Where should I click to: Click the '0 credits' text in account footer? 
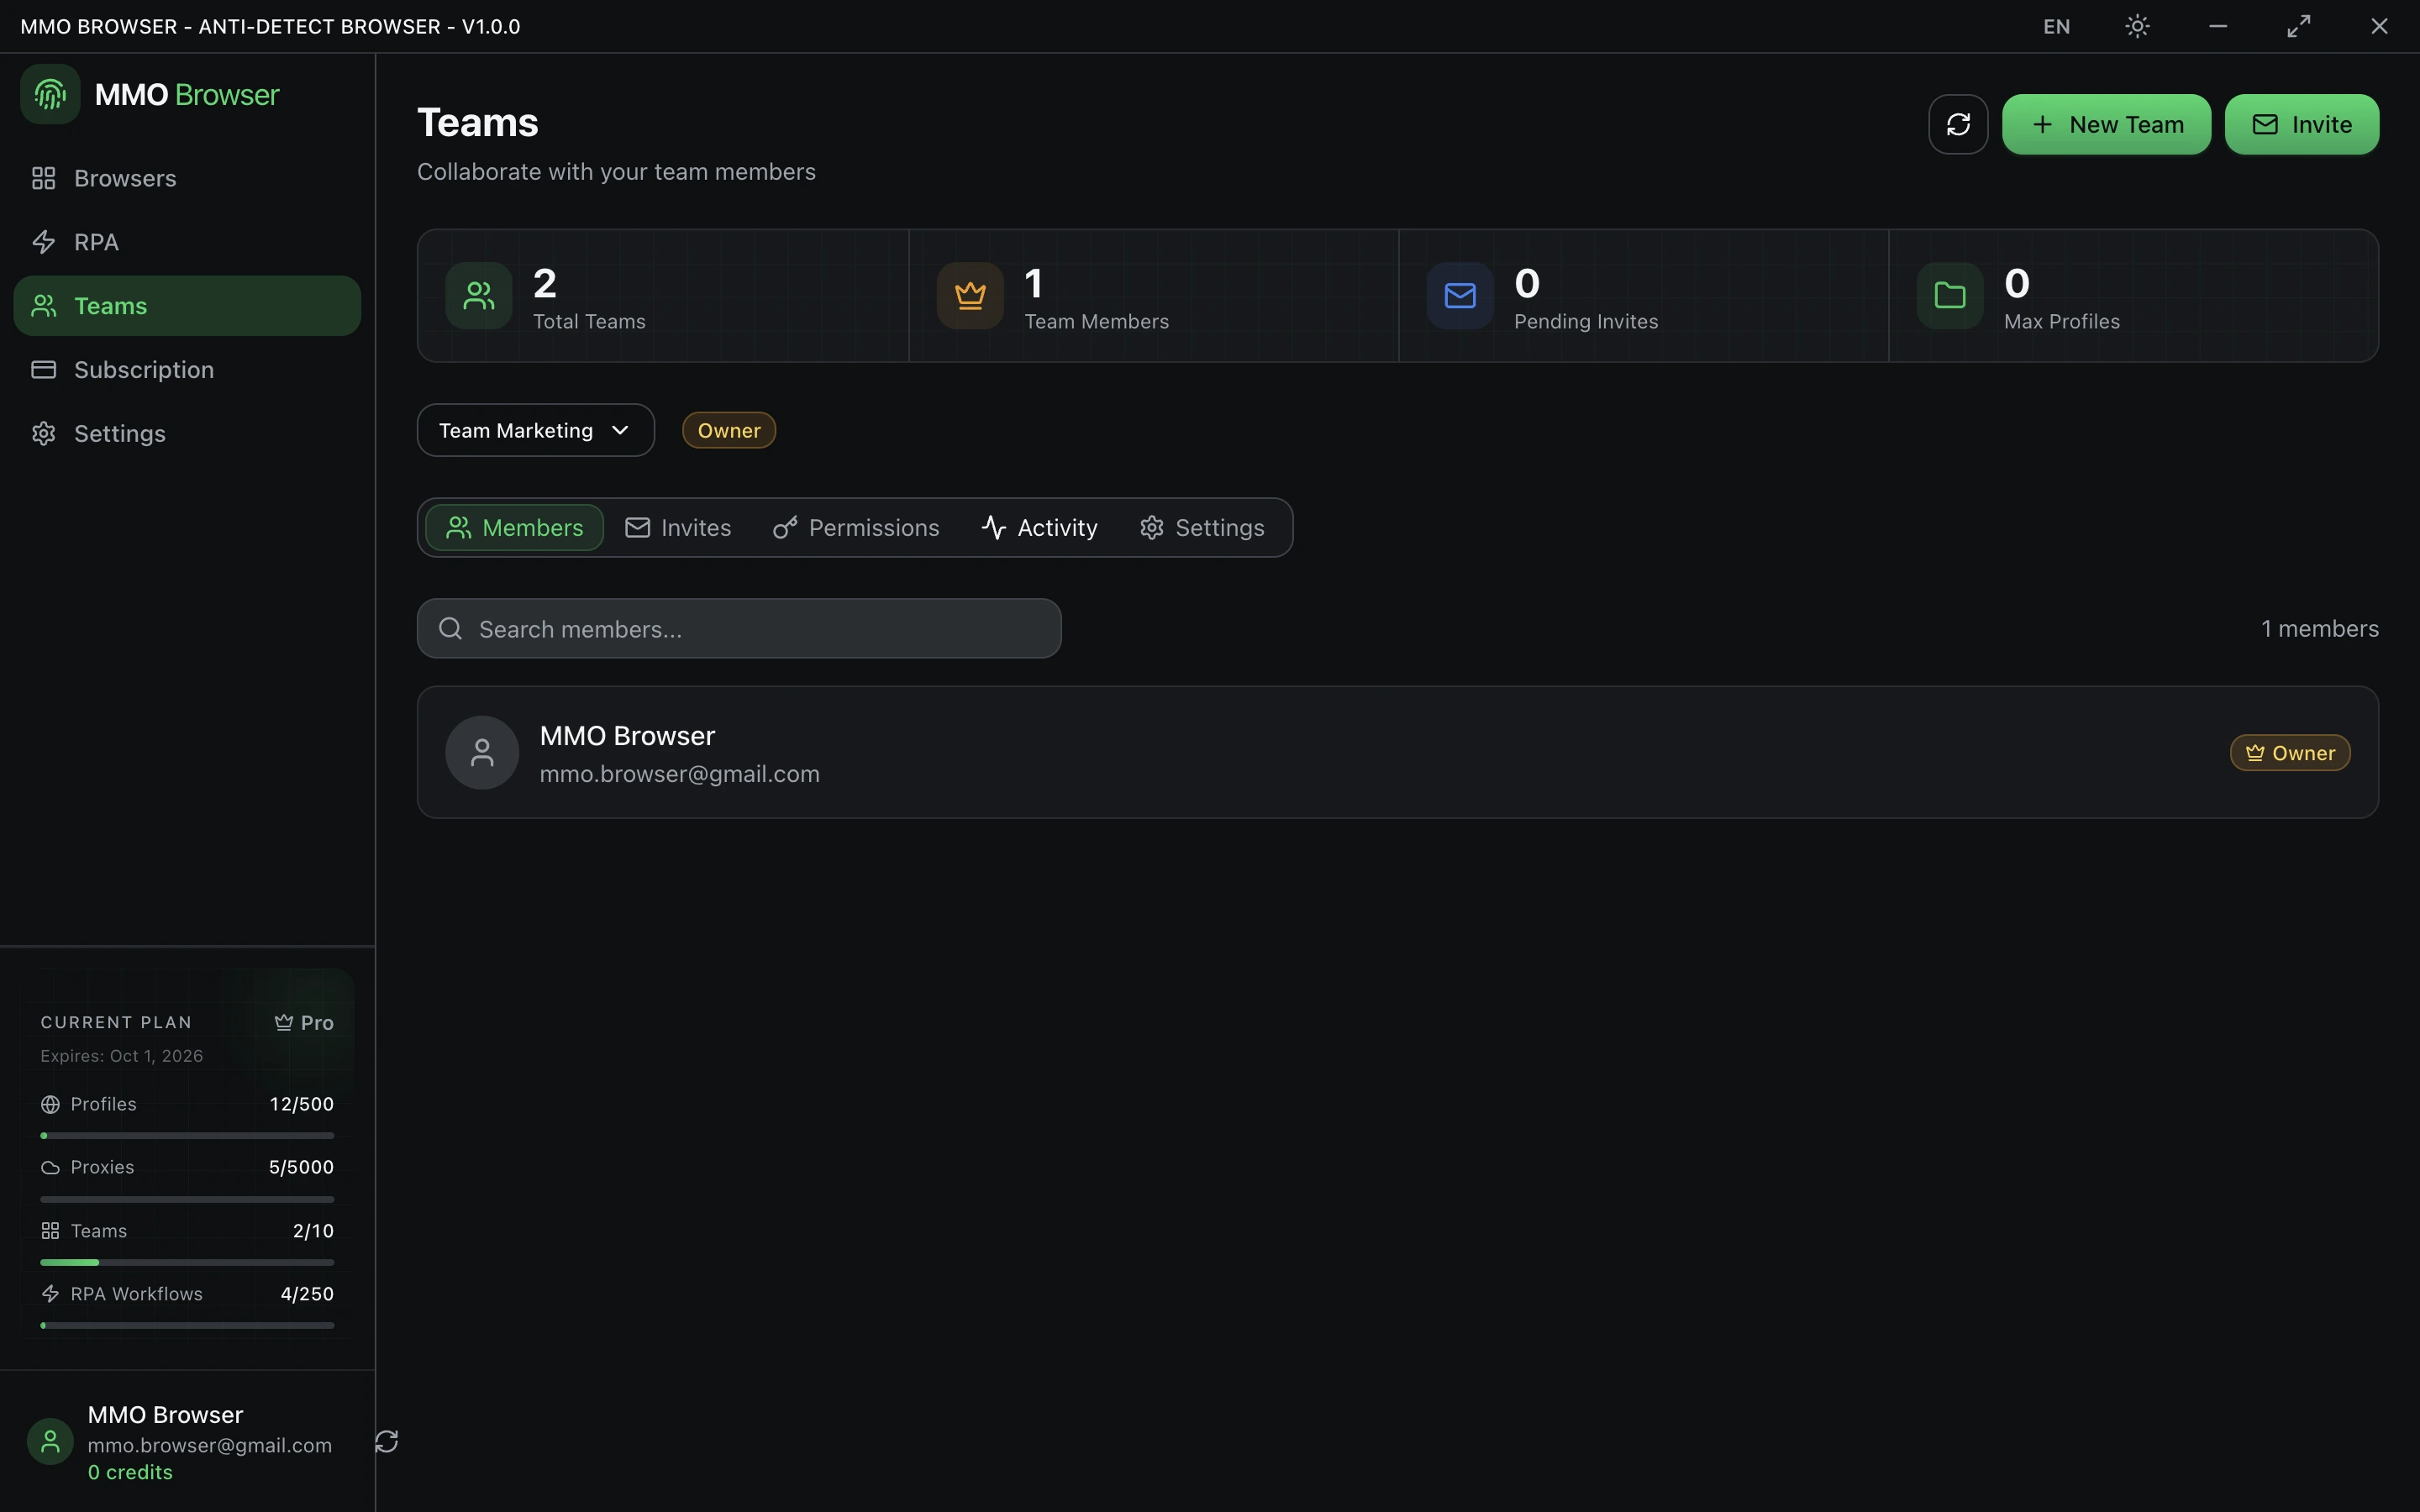pos(130,1472)
